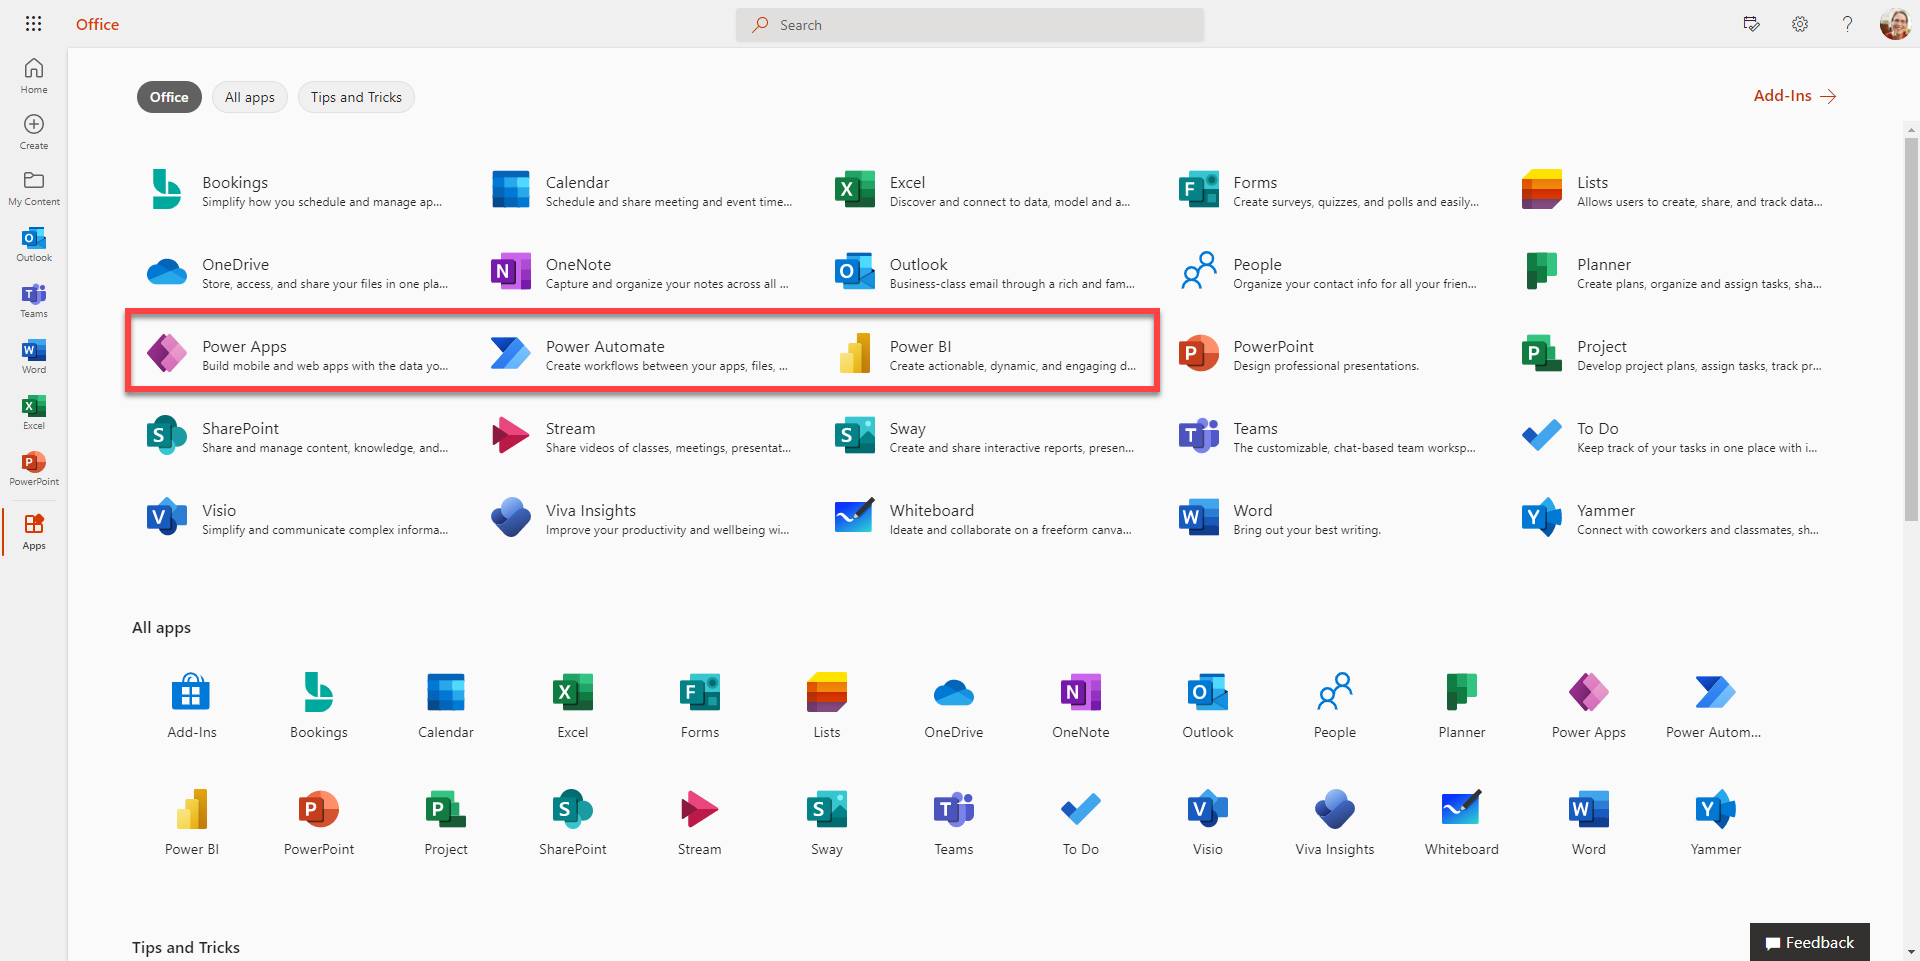Image resolution: width=1920 pixels, height=961 pixels.
Task: Launch Teams from the left sidebar
Action: pyautogui.click(x=34, y=300)
